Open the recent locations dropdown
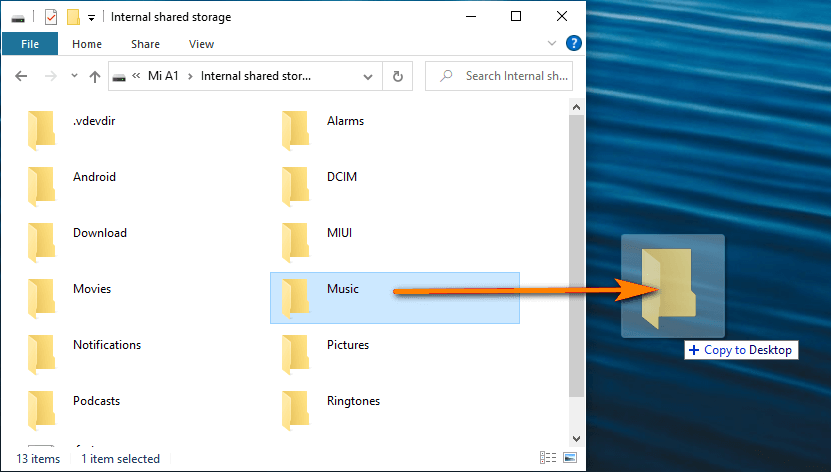The width and height of the screenshot is (831, 472). (x=74, y=76)
